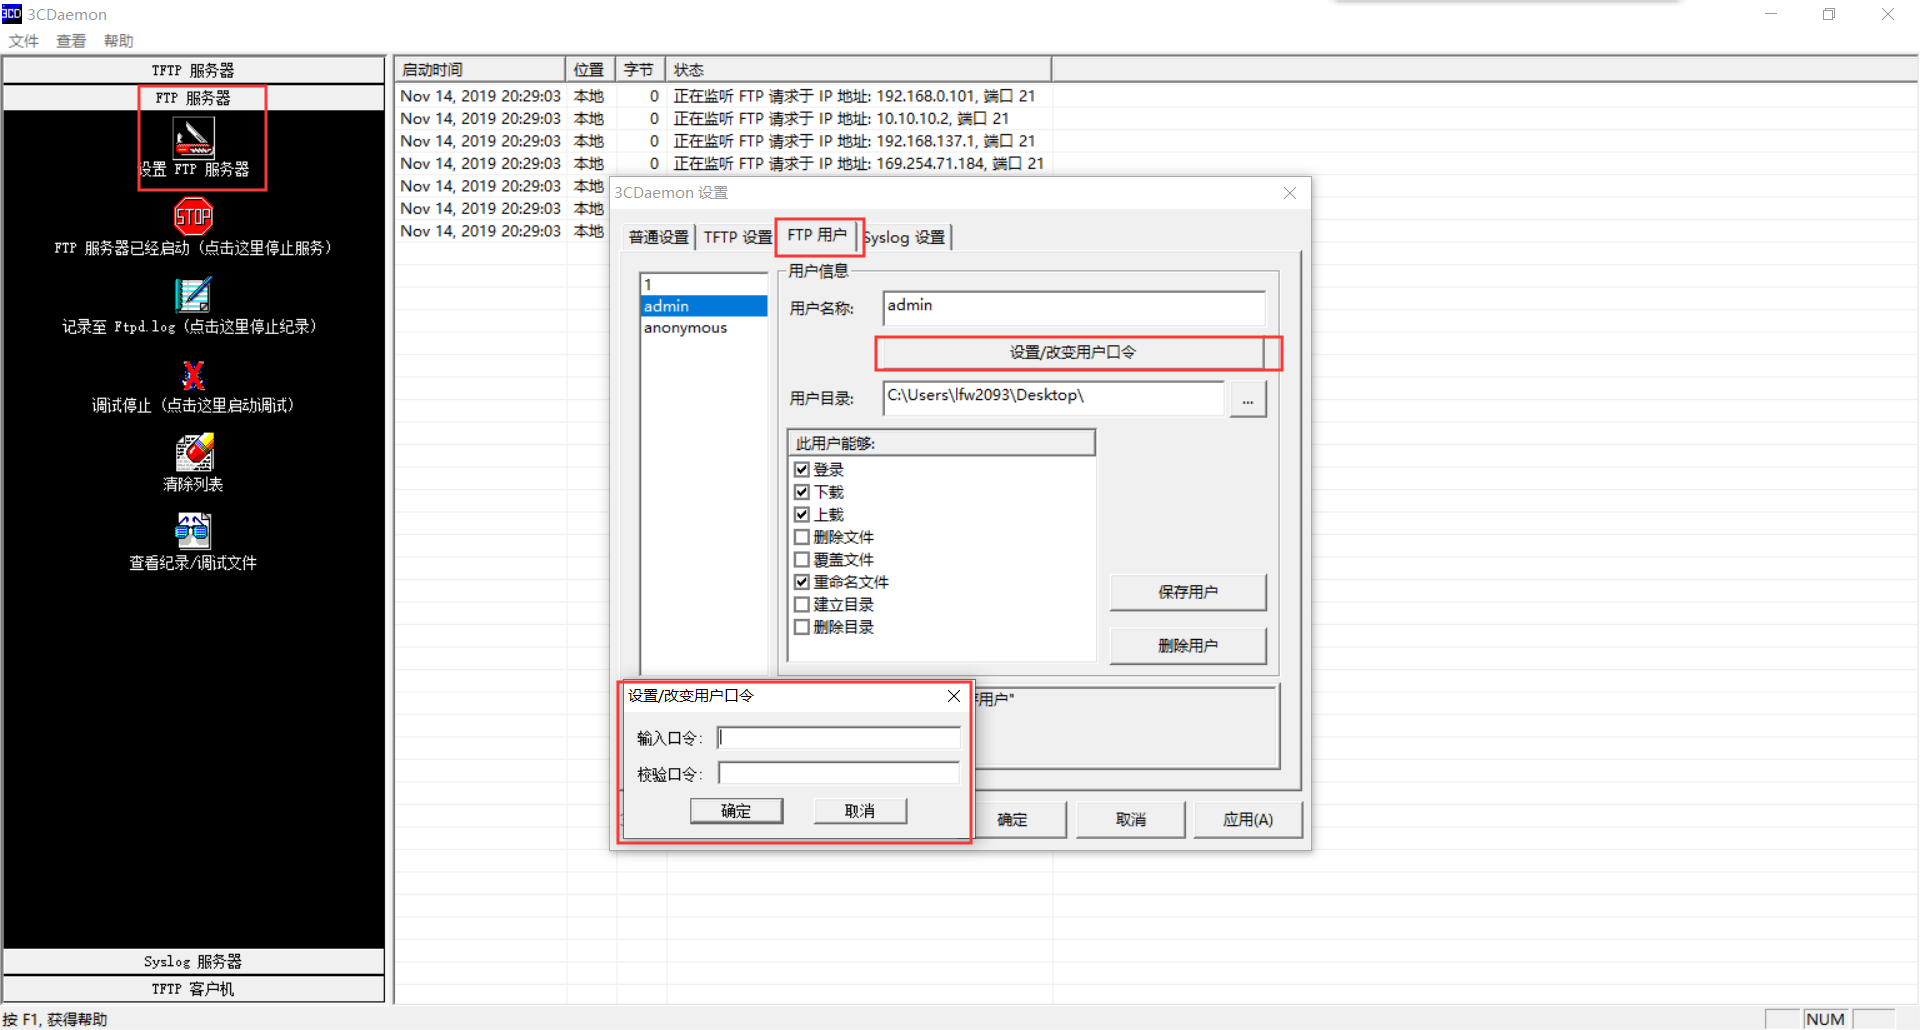Click the browse '...' button for user directory
1920x1030 pixels.
click(x=1247, y=399)
